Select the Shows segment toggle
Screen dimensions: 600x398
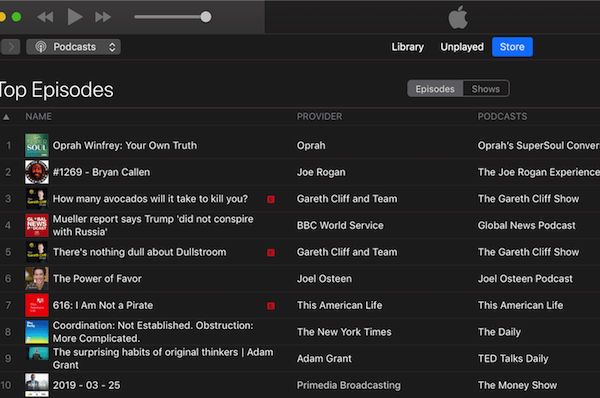tap(486, 89)
